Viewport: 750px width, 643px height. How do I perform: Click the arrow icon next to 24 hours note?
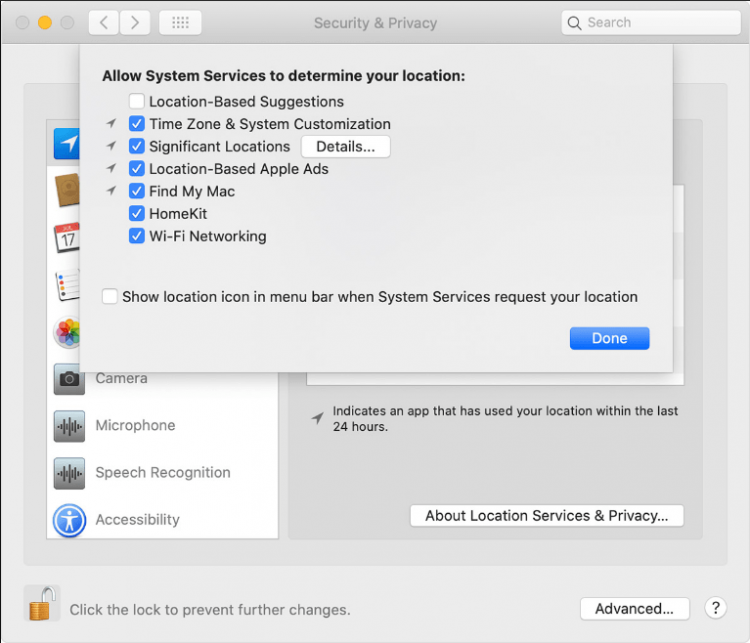[x=318, y=418]
